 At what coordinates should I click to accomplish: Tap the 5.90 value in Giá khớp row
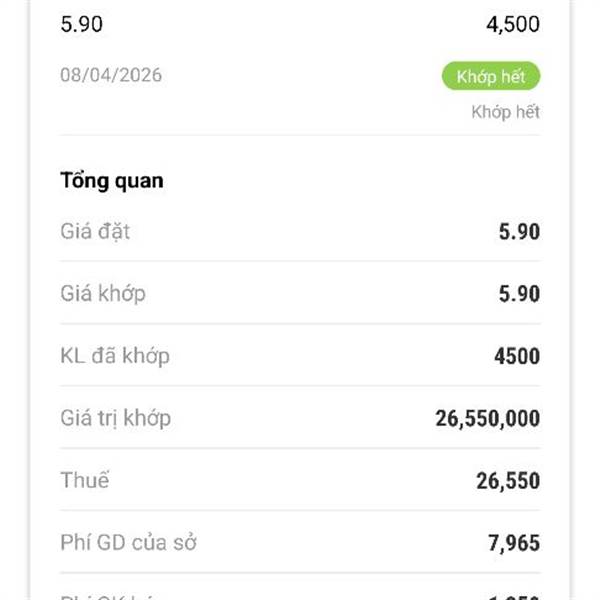pyautogui.click(x=519, y=294)
